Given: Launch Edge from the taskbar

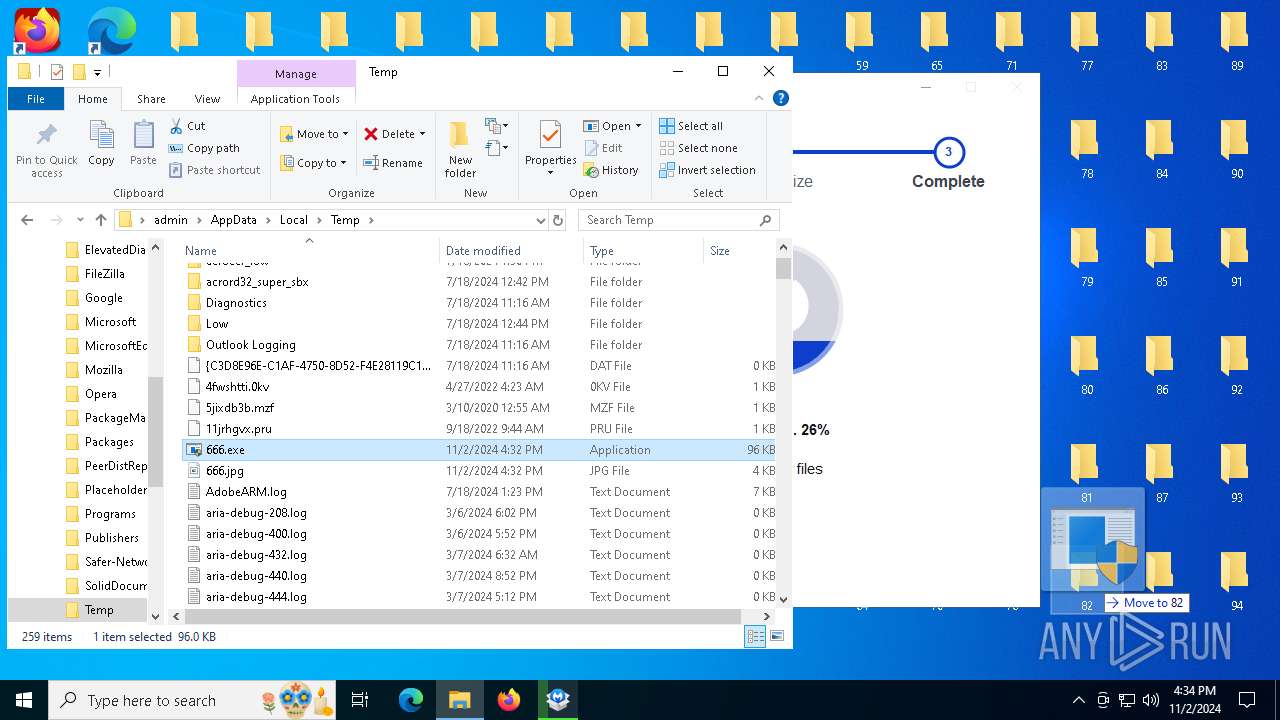Looking at the screenshot, I should (411, 700).
